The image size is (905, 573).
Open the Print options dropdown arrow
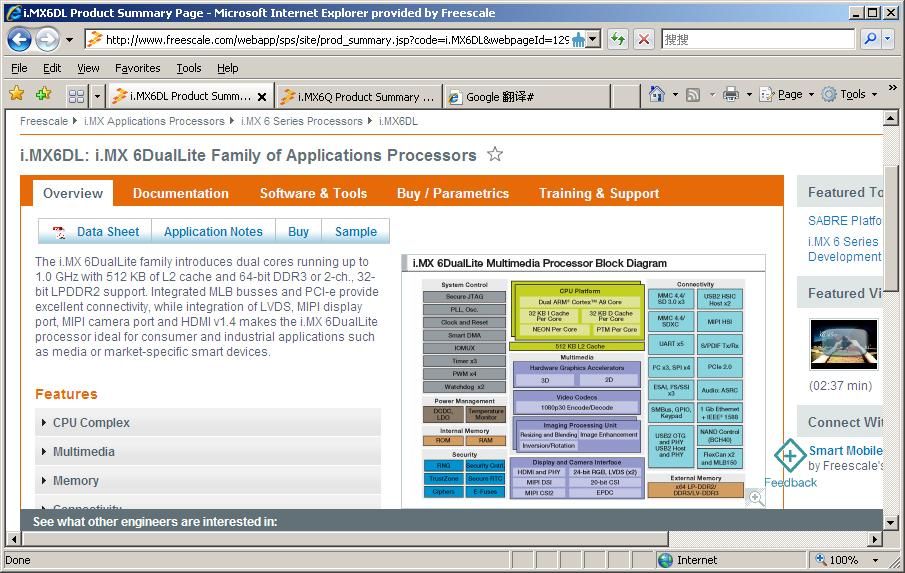[x=749, y=94]
